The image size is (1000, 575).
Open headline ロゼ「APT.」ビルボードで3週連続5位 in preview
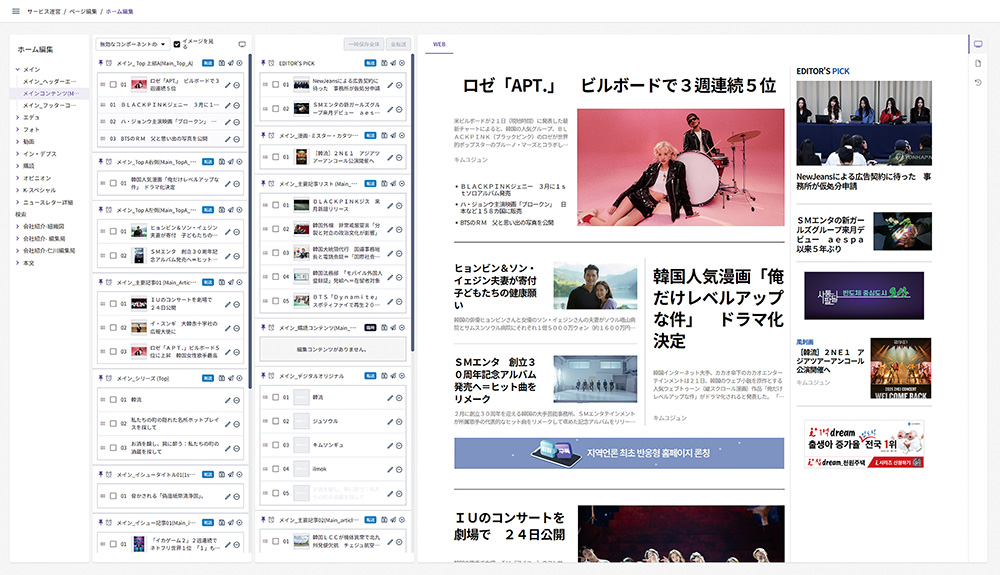(619, 85)
